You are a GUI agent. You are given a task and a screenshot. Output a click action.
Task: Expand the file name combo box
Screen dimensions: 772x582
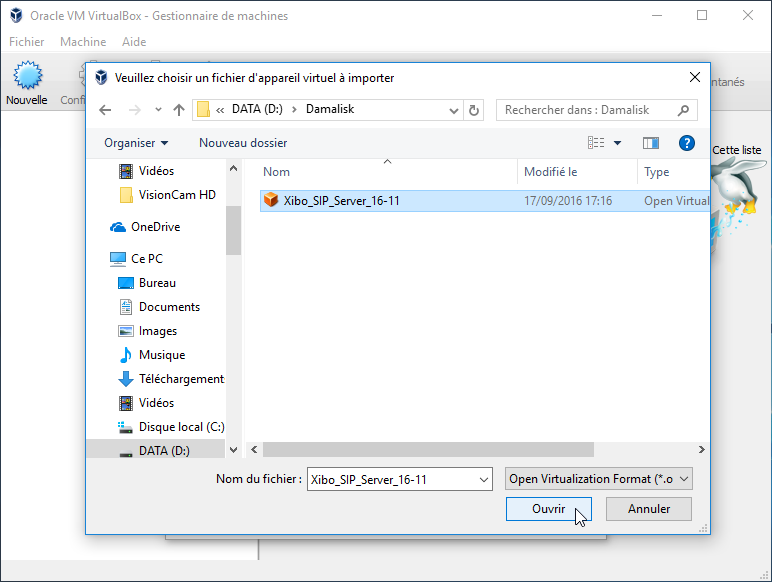[484, 480]
